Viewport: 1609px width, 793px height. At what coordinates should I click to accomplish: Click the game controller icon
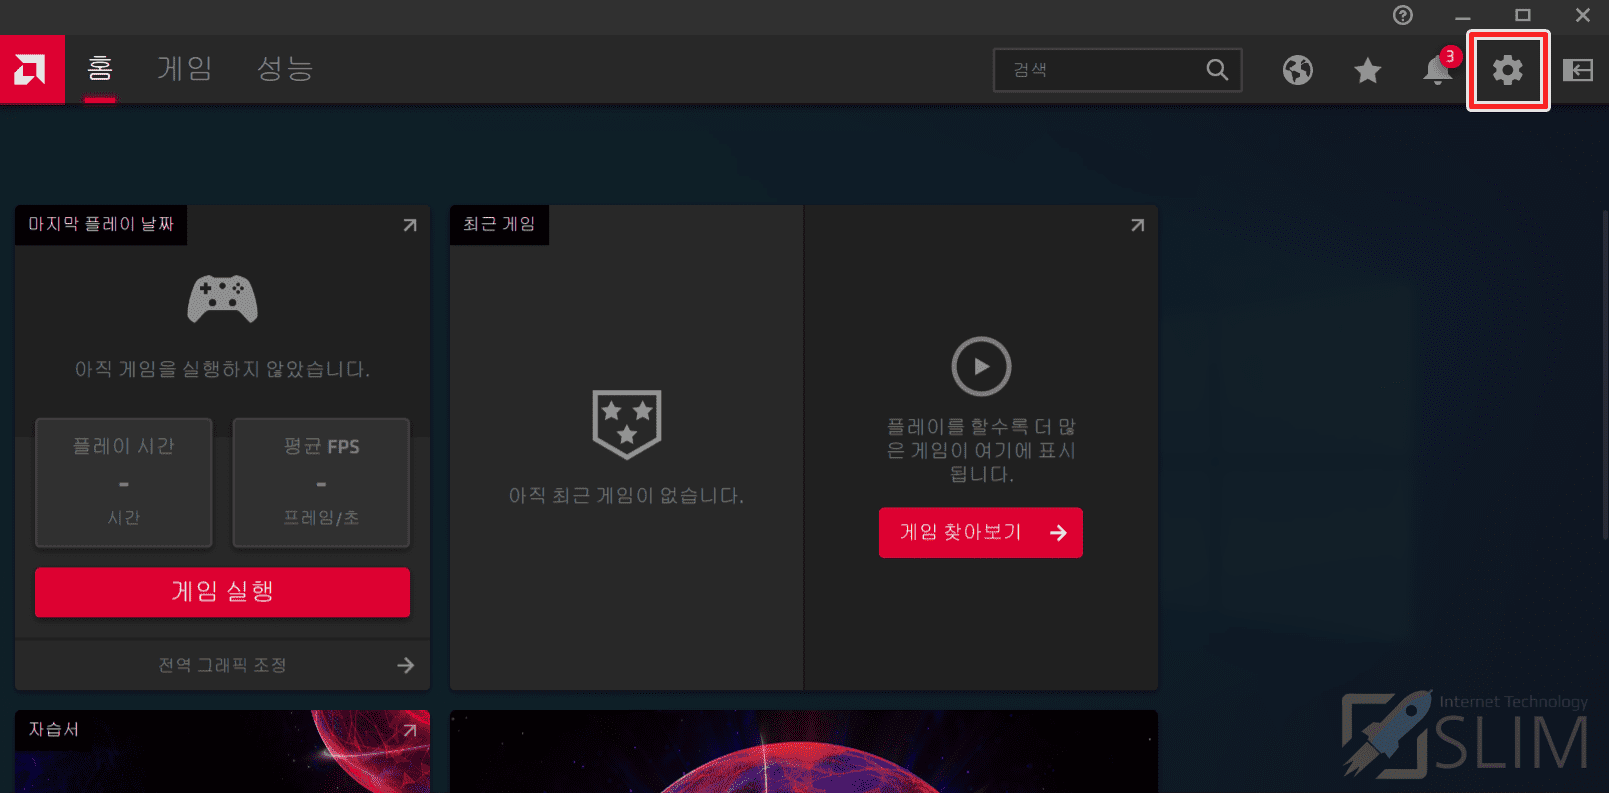coord(222,299)
